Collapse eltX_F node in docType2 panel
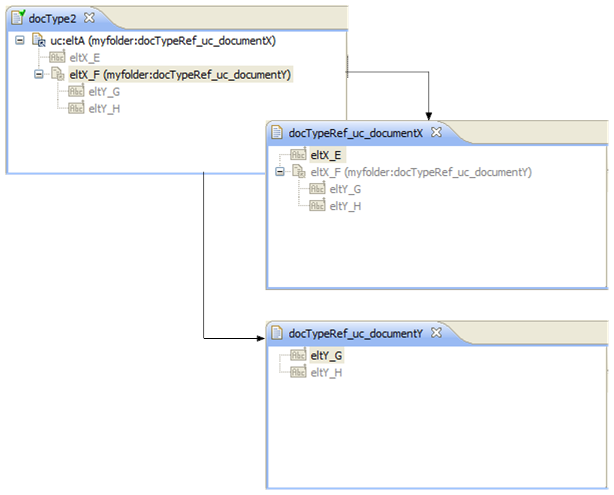Viewport: 614px width, 495px height. (x=38, y=74)
